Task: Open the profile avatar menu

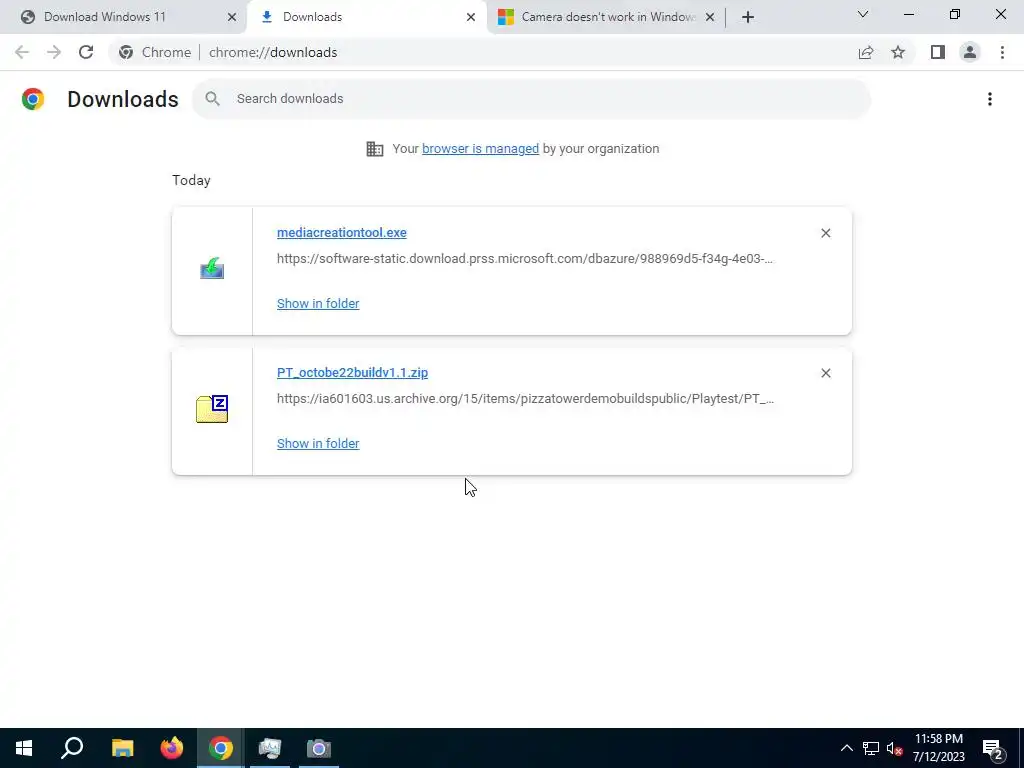Action: 970,52
